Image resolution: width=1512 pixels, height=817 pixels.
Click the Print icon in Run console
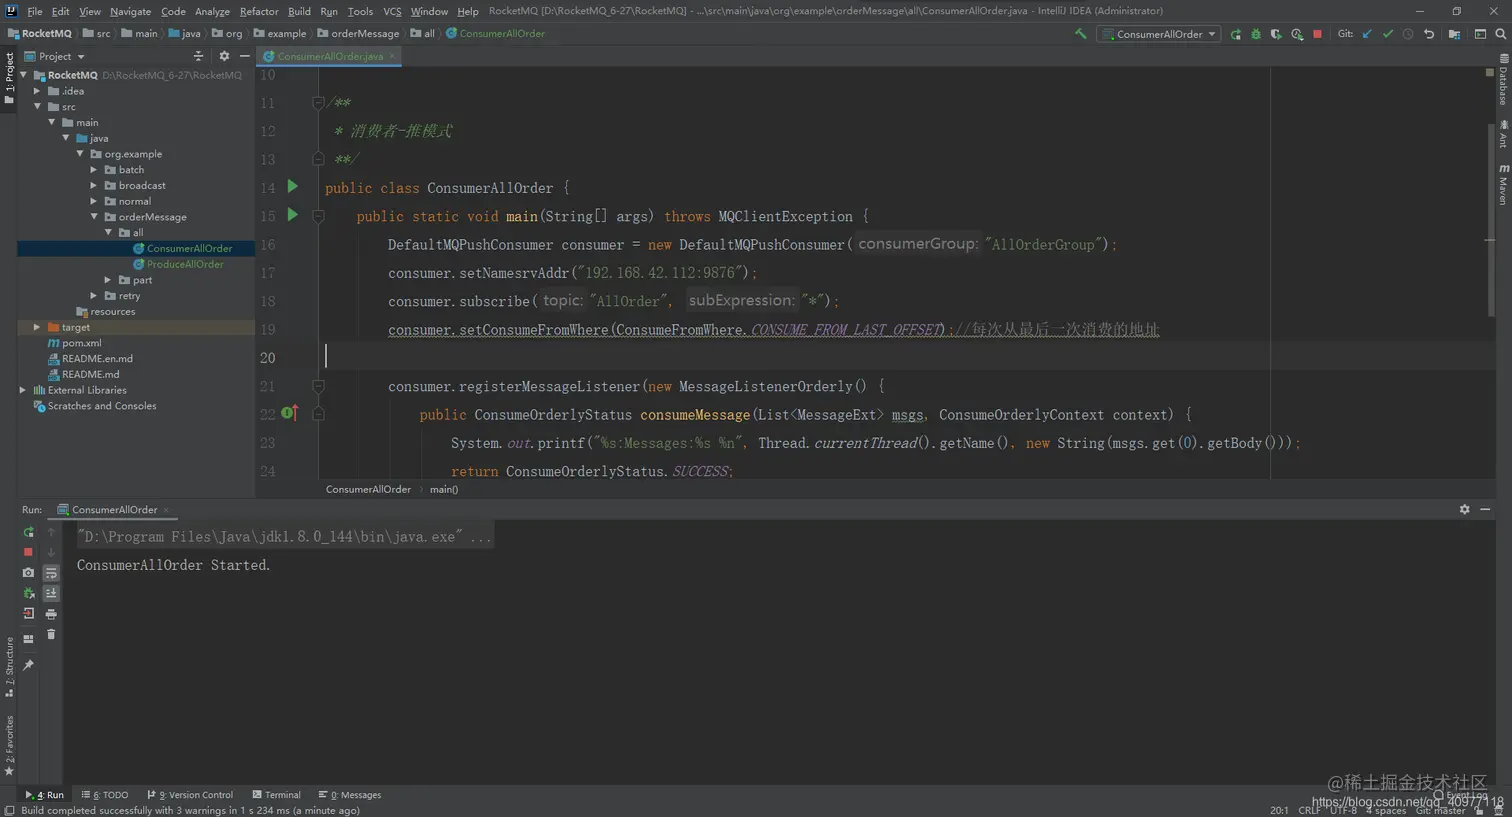pos(51,614)
